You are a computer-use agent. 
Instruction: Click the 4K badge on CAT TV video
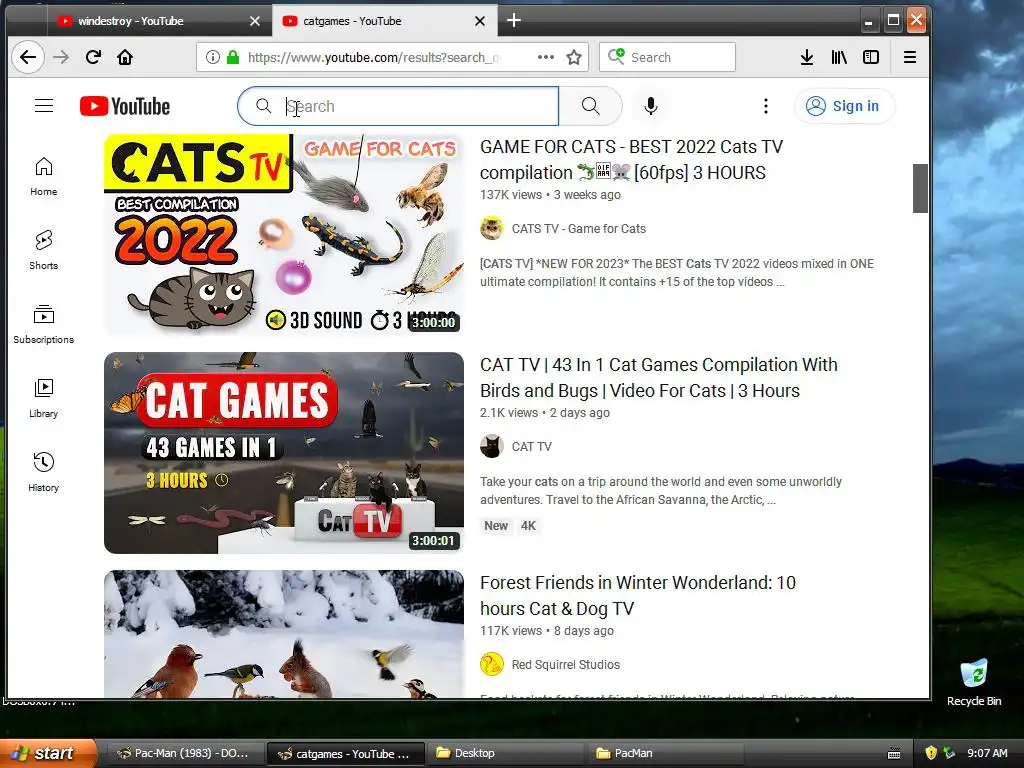pos(528,526)
